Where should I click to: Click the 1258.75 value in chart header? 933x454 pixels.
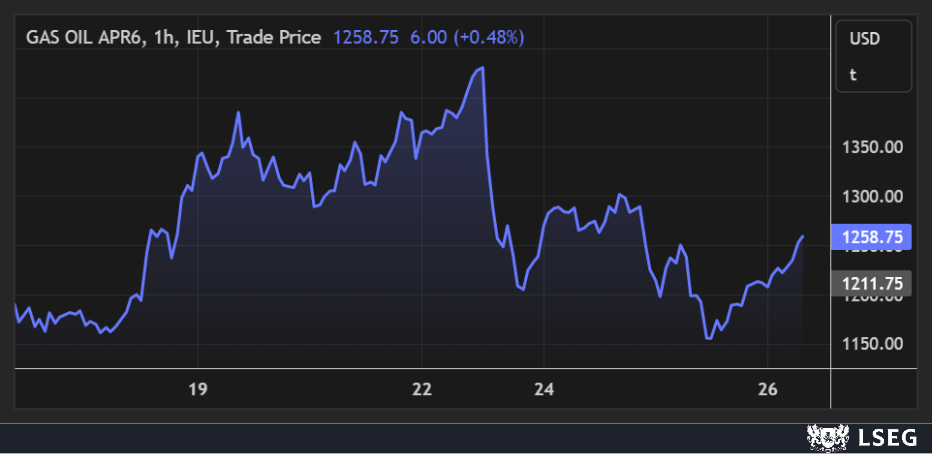point(365,37)
